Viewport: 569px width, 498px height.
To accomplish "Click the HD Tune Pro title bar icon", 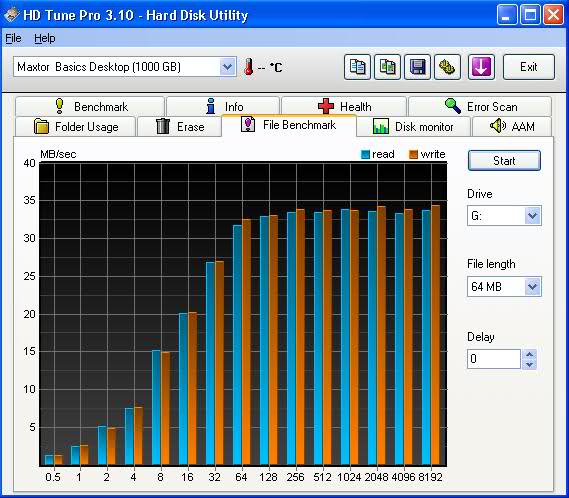I will [11, 15].
